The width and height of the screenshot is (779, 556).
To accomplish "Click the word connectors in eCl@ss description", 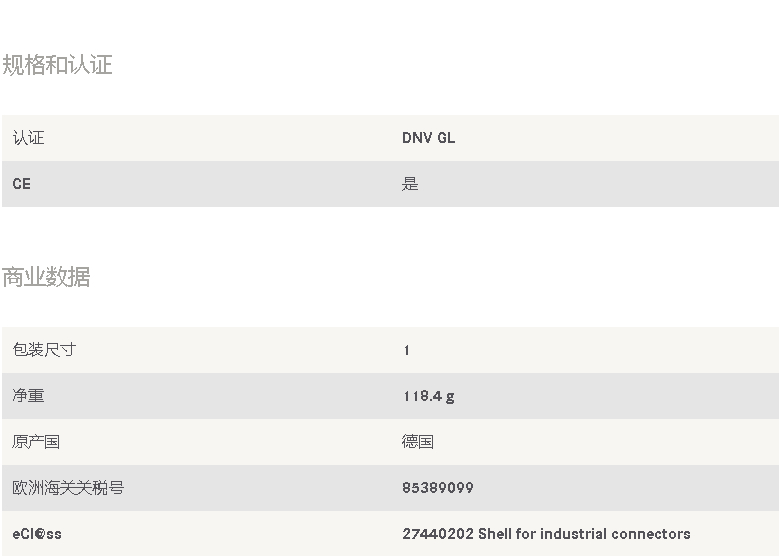I will tap(656, 534).
